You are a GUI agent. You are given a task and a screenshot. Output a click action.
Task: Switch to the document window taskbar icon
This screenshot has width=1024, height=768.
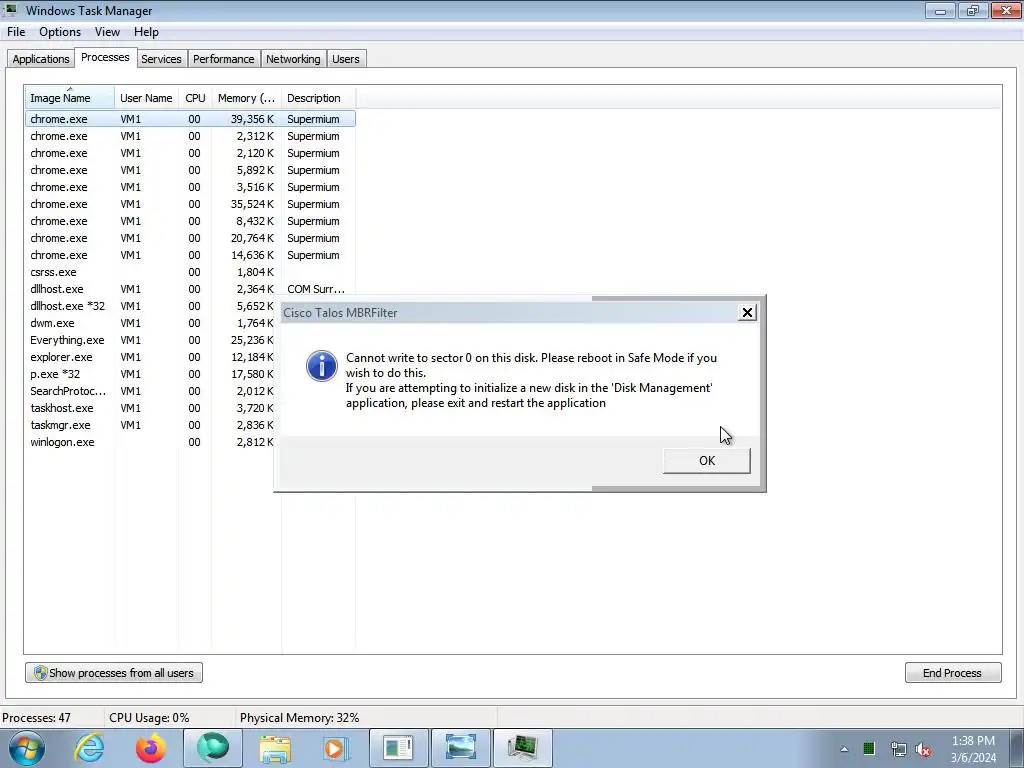pyautogui.click(x=398, y=748)
